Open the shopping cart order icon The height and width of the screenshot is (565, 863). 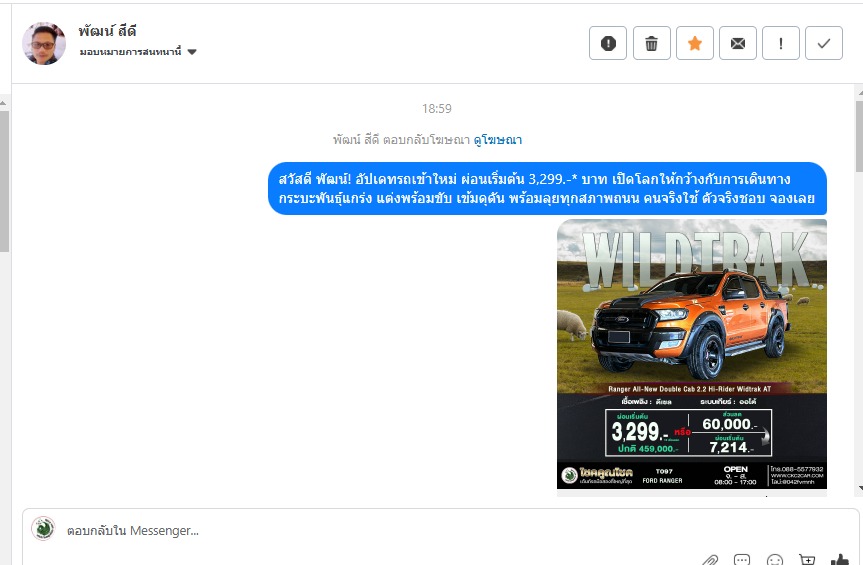click(x=807, y=560)
